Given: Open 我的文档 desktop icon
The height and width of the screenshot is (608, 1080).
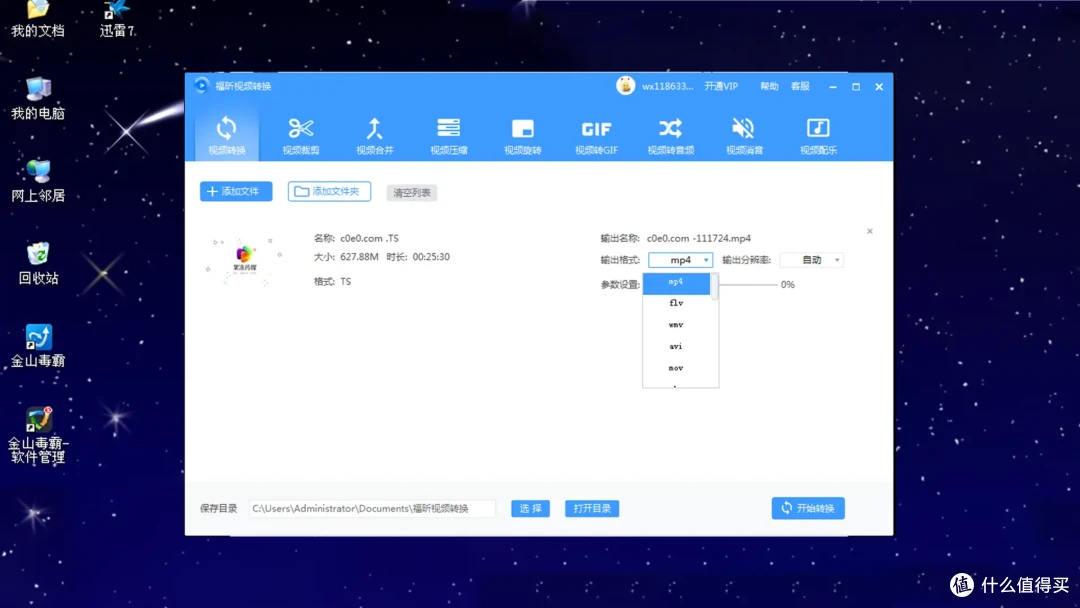Looking at the screenshot, I should tap(38, 19).
